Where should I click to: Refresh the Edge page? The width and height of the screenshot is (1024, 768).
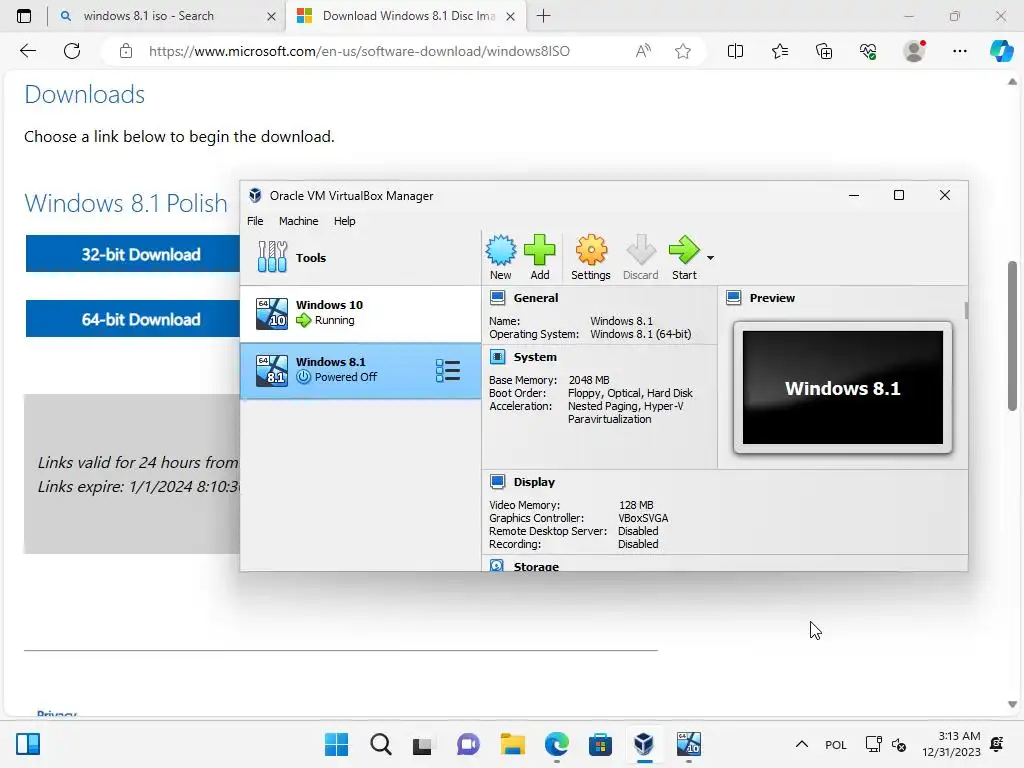[x=72, y=51]
